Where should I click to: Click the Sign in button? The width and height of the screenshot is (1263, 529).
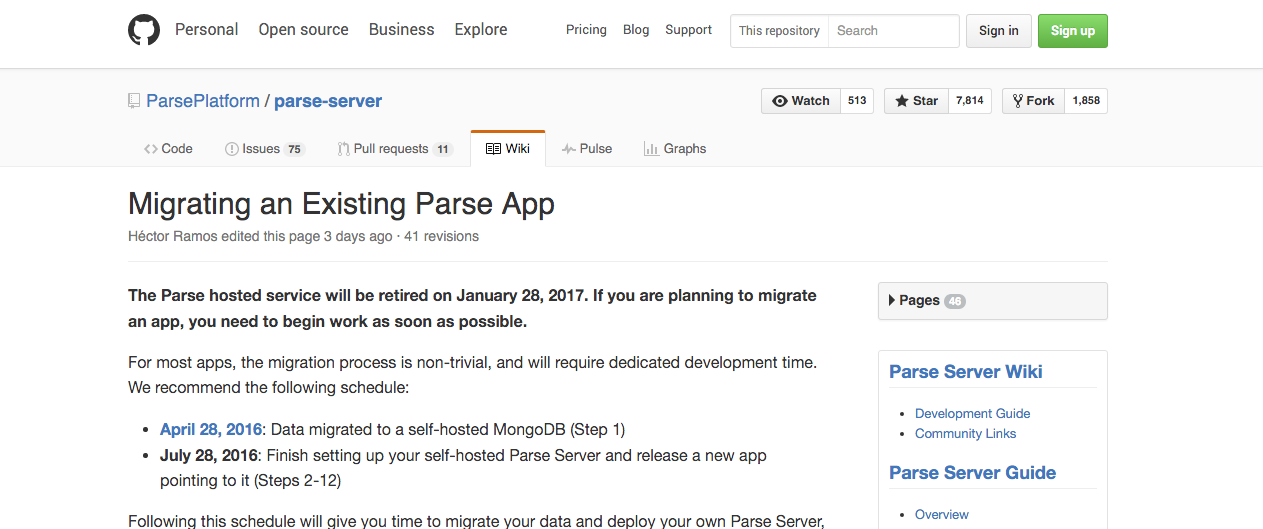[x=998, y=31]
